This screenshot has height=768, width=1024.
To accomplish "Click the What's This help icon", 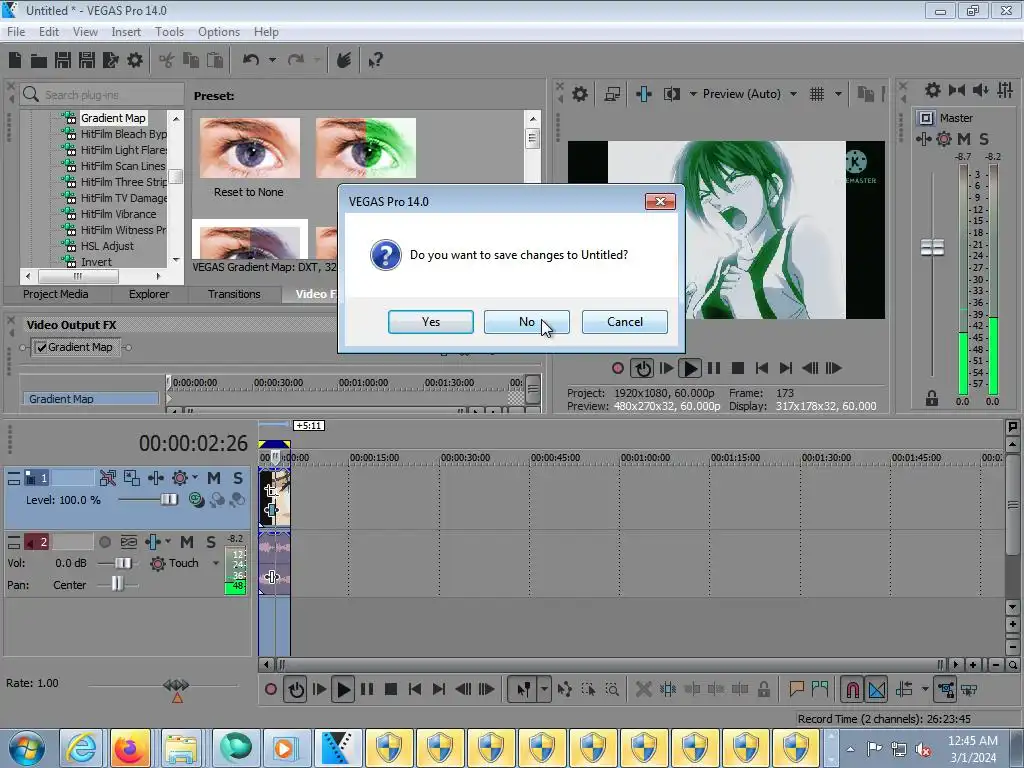I will pos(375,60).
